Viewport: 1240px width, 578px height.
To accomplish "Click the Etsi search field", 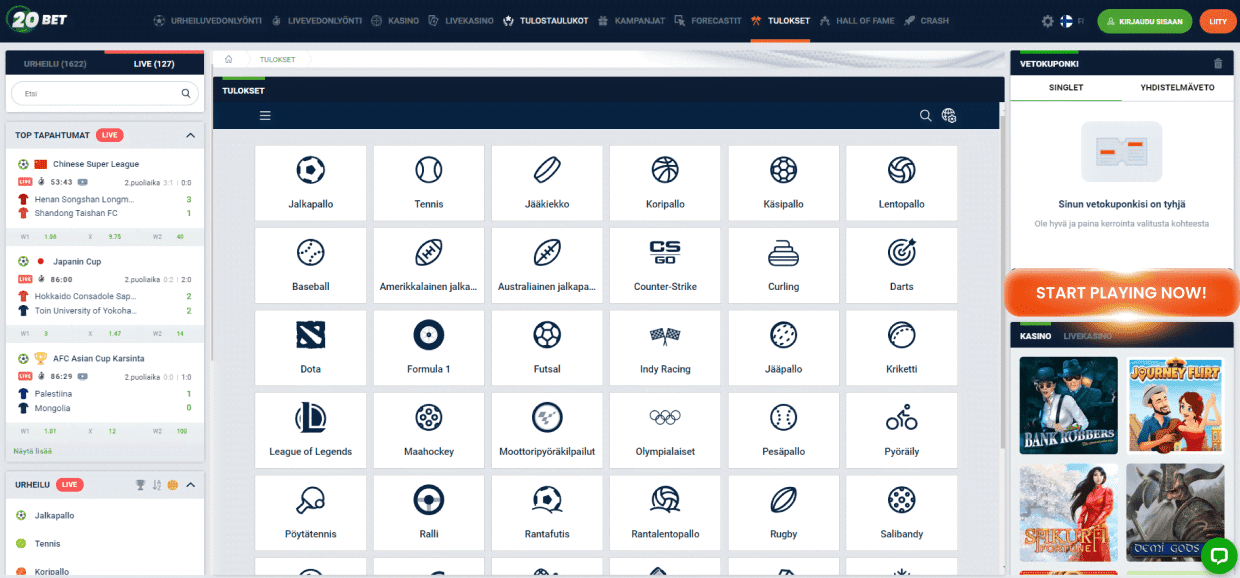I will coord(100,93).
